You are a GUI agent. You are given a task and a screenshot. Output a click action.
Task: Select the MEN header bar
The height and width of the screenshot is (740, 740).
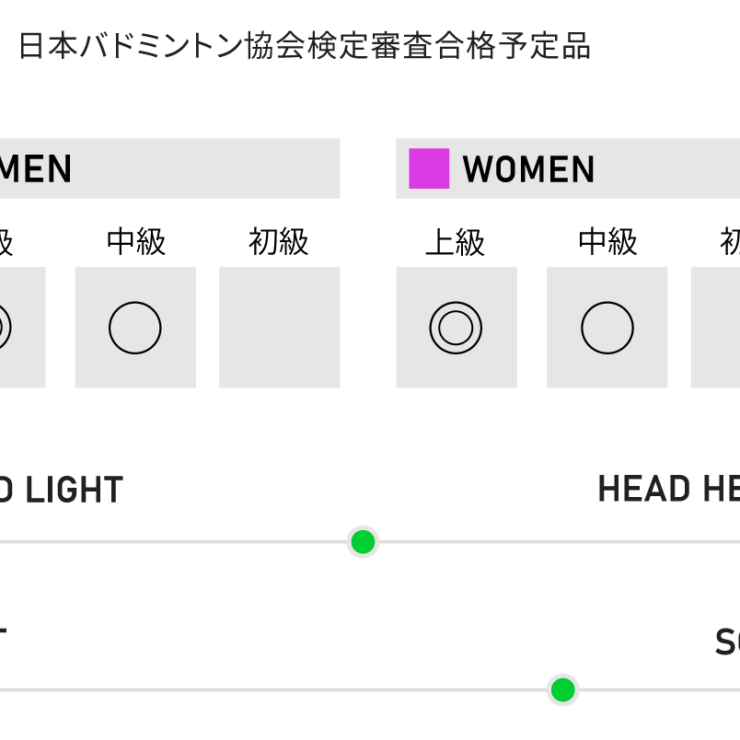[x=170, y=169]
